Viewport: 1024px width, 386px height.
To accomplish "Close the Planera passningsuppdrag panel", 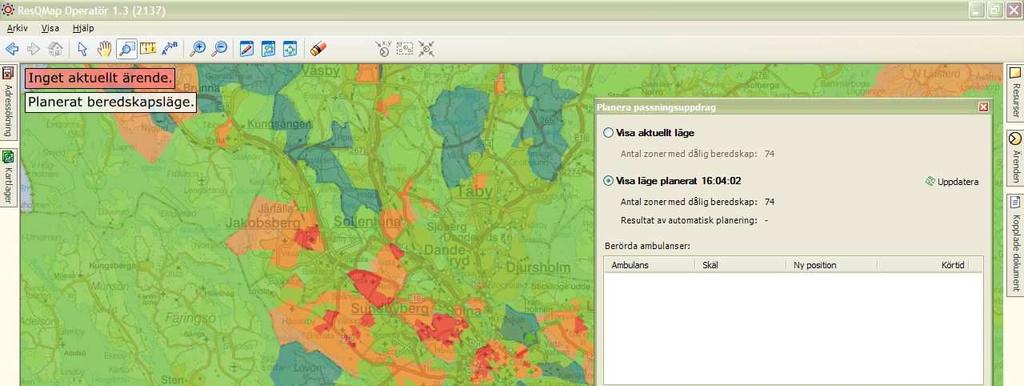I will coord(984,107).
